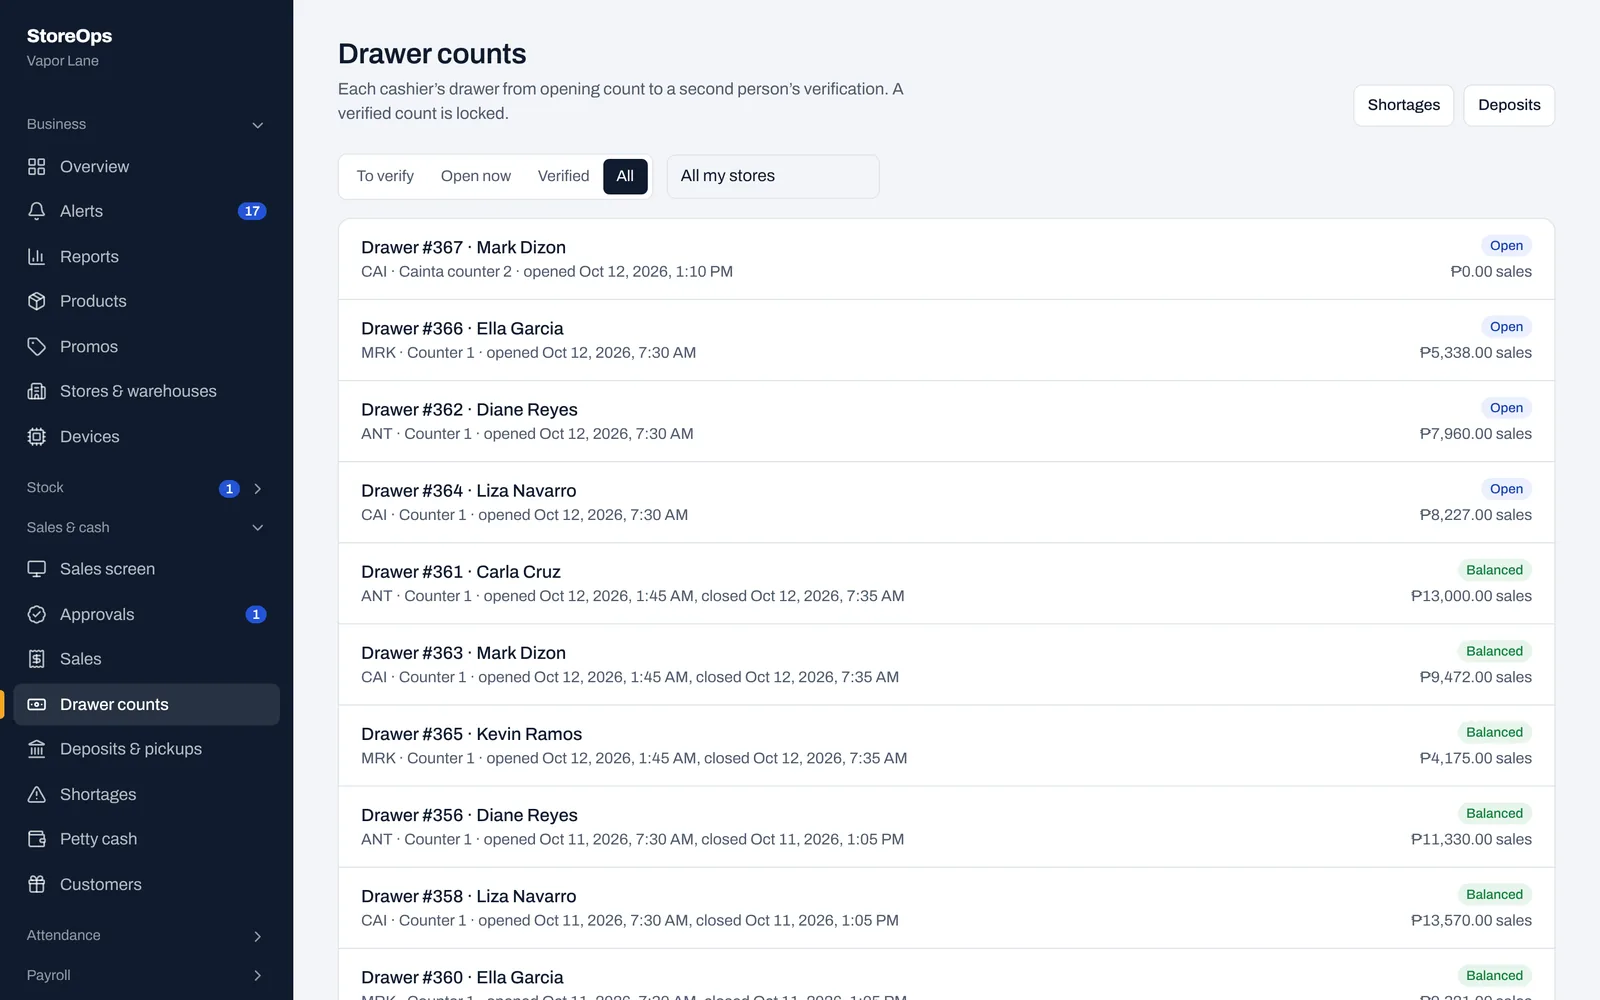This screenshot has width=1600, height=1000.
Task: Click Open status on Drawer #367
Action: click(1506, 246)
